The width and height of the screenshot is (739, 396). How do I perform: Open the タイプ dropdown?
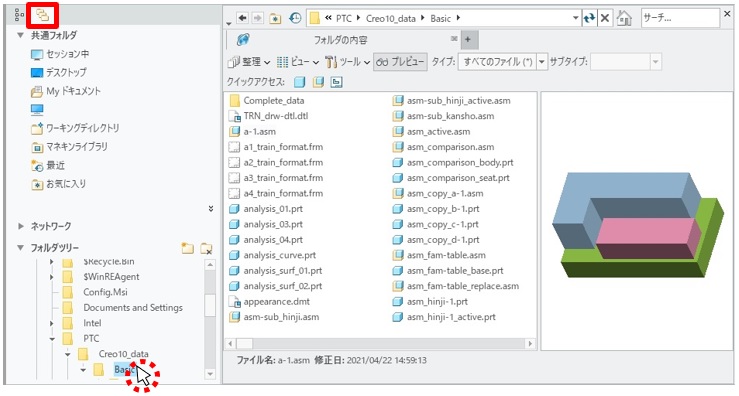tap(542, 62)
